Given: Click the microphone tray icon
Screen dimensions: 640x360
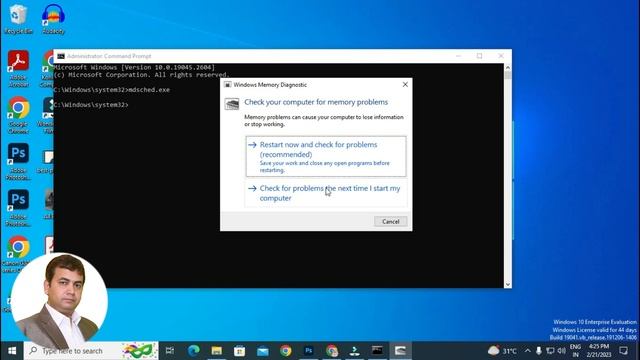Looking at the screenshot, I should point(539,351).
